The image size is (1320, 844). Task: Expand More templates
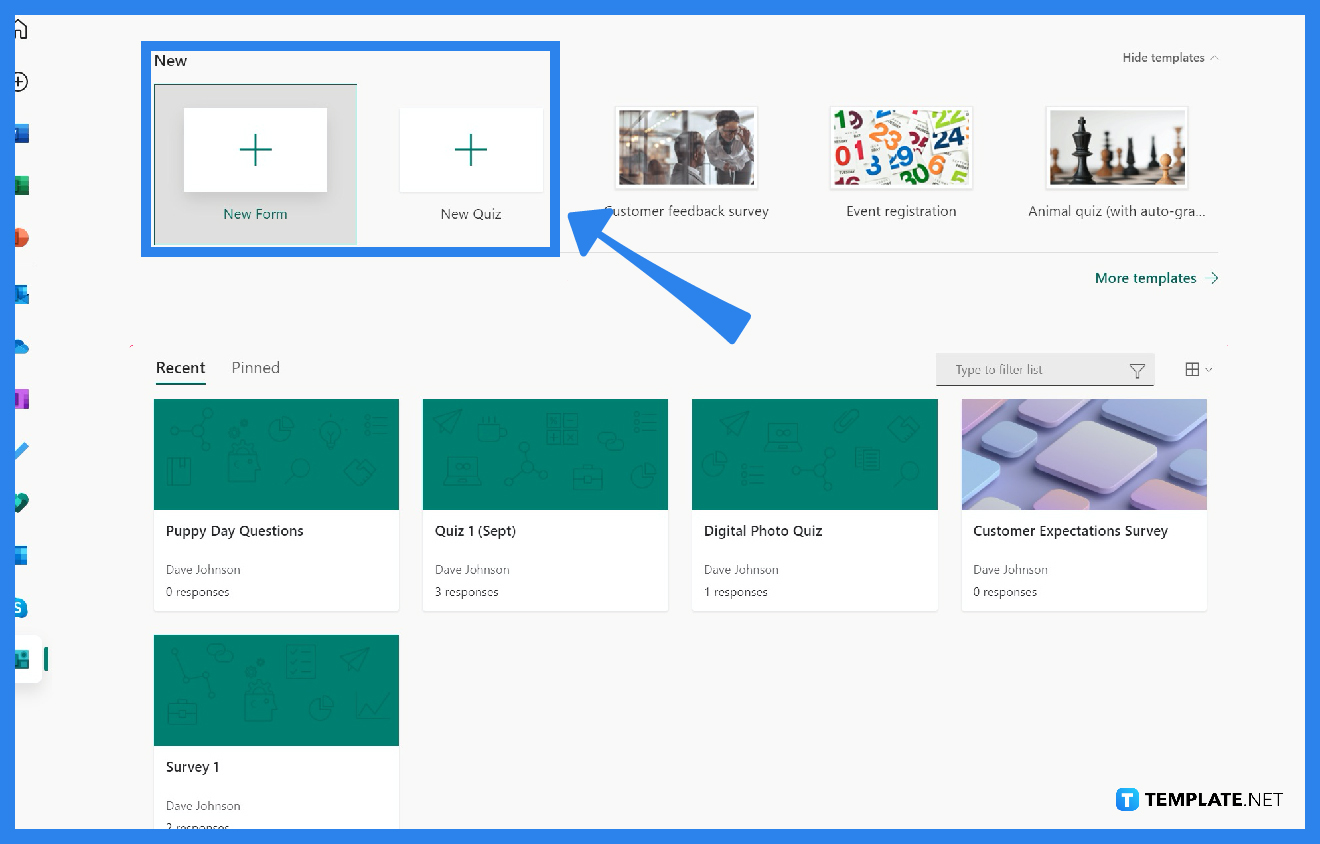pos(1145,278)
